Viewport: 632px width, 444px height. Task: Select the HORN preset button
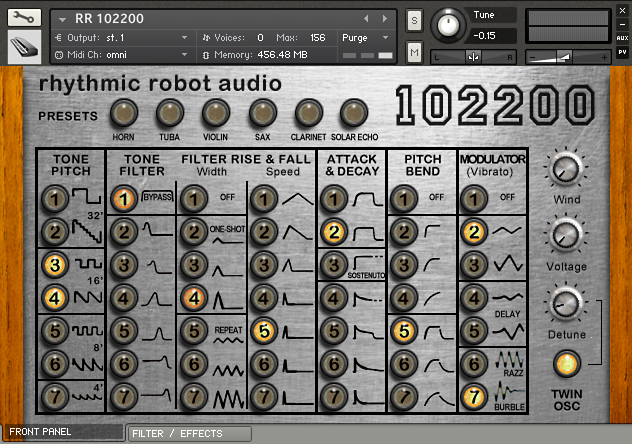[123, 113]
